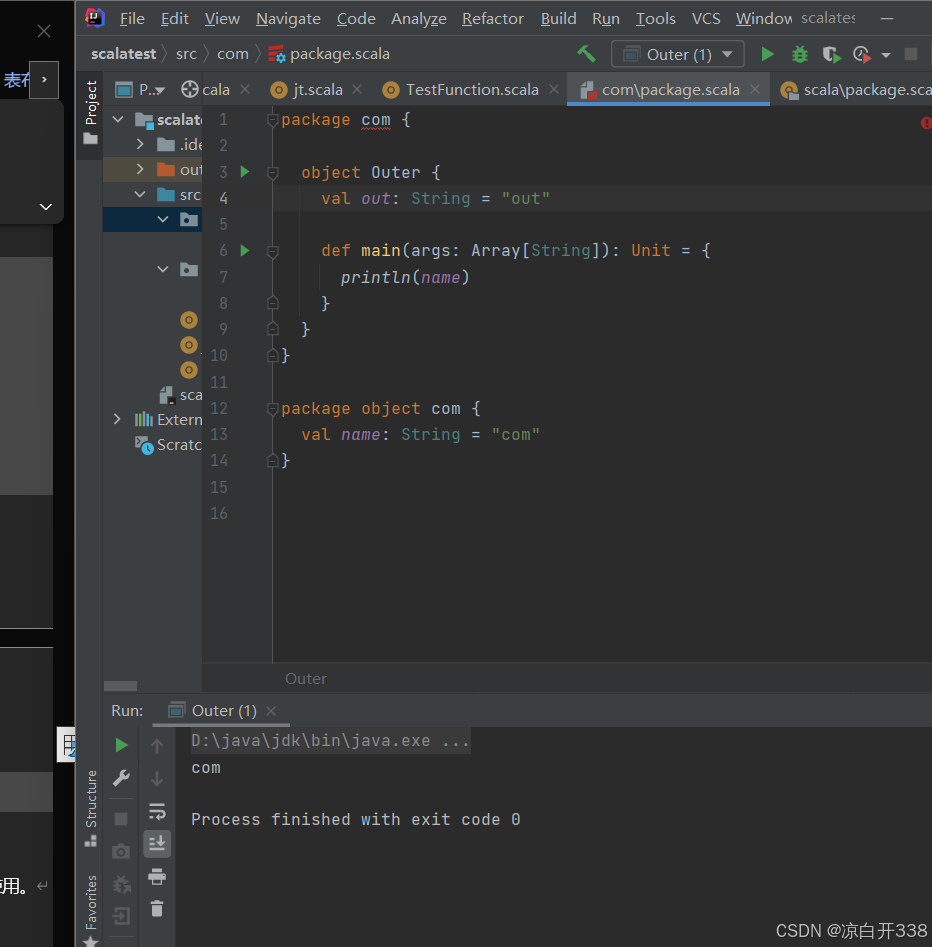Click the src breadcrumb
This screenshot has height=947, width=932.
click(x=186, y=54)
